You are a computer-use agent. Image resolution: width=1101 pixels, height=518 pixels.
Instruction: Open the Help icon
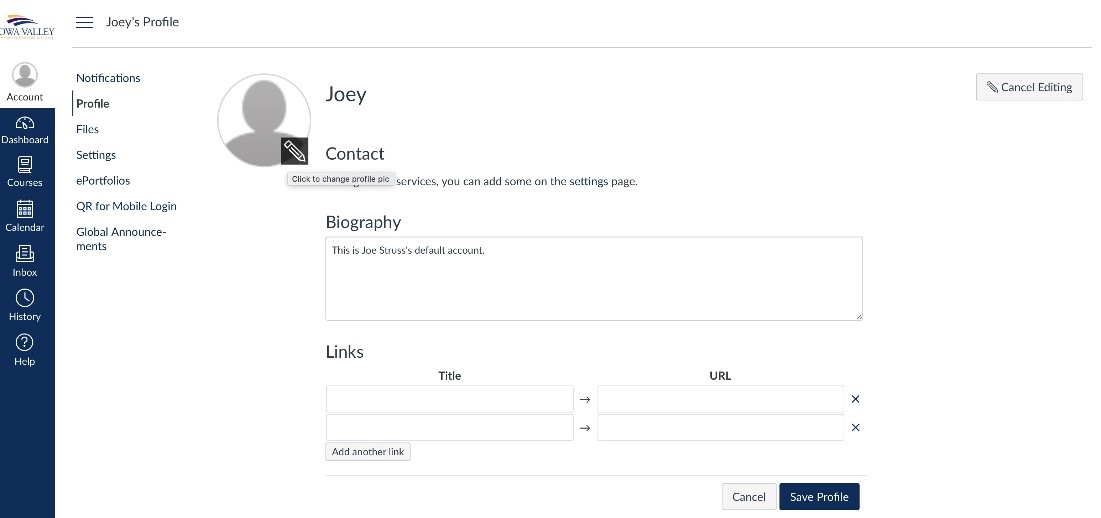point(25,343)
